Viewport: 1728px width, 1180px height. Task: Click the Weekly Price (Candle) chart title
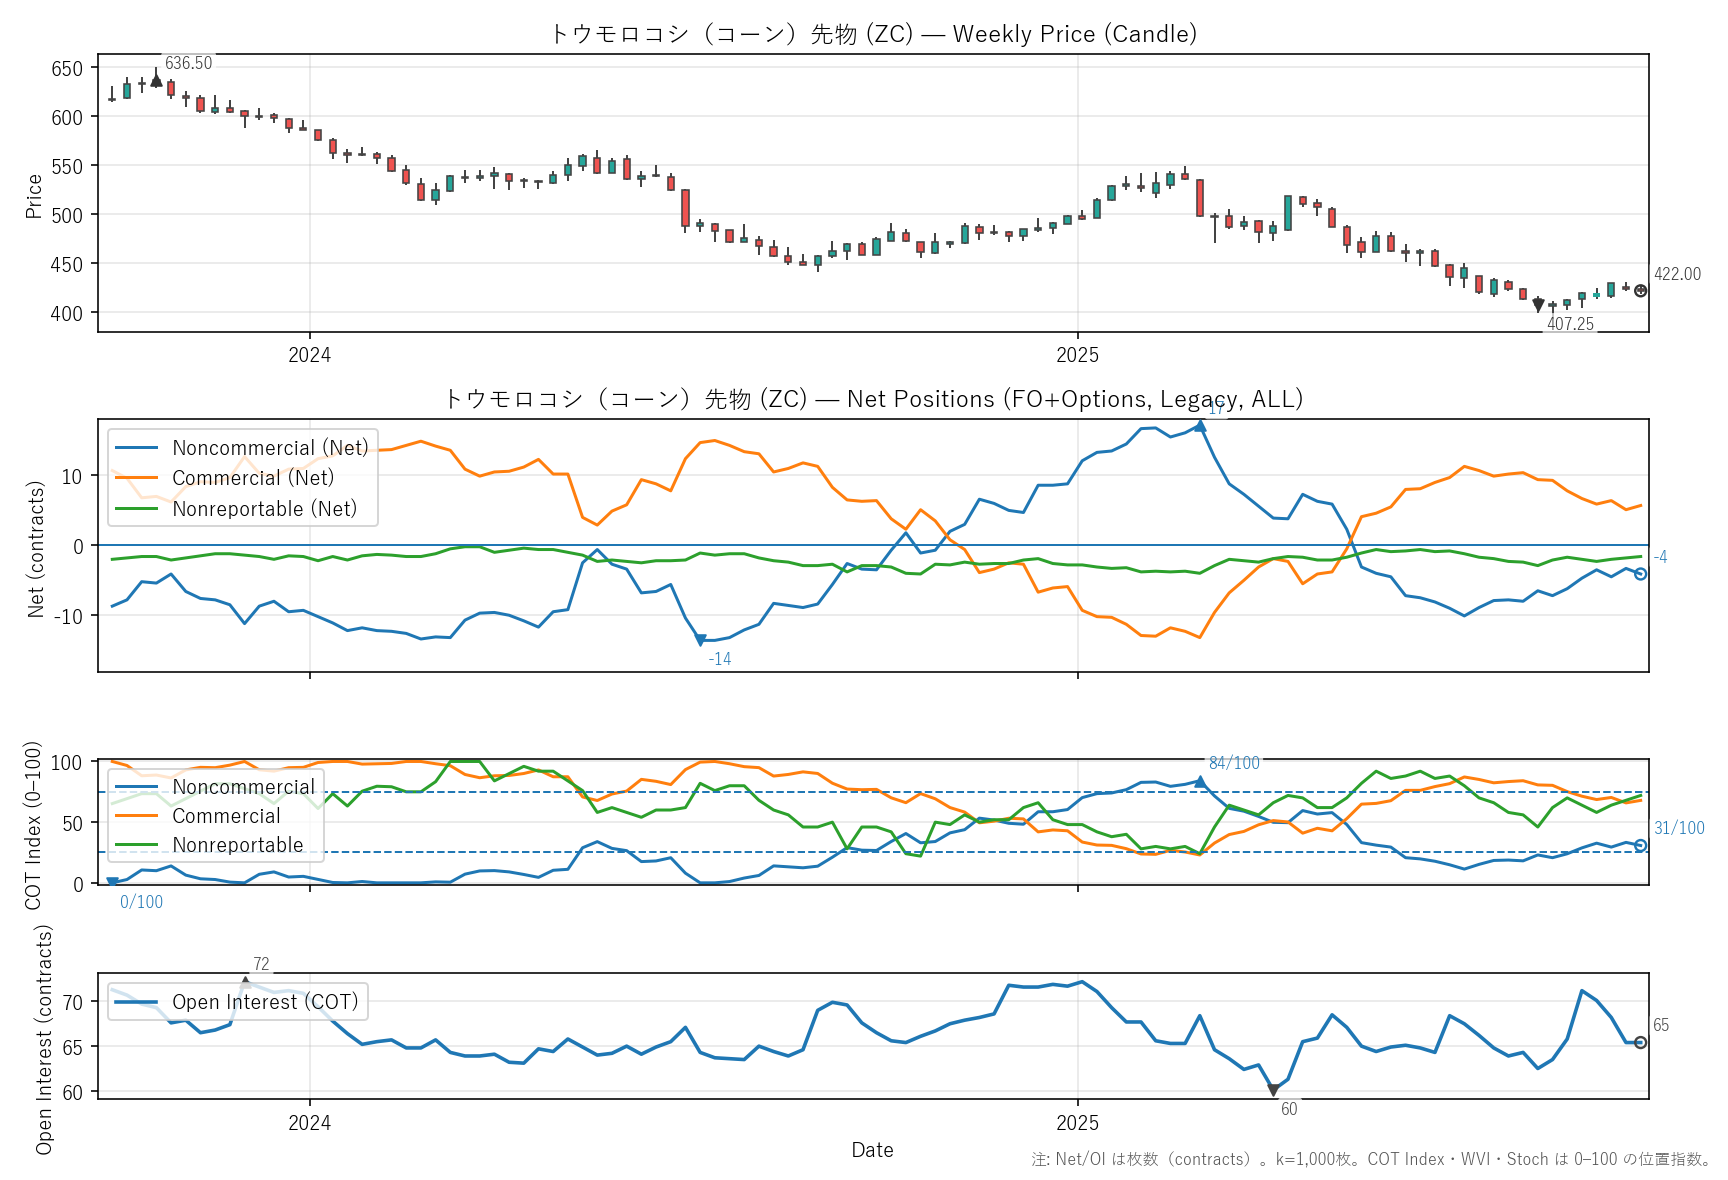(x=873, y=34)
